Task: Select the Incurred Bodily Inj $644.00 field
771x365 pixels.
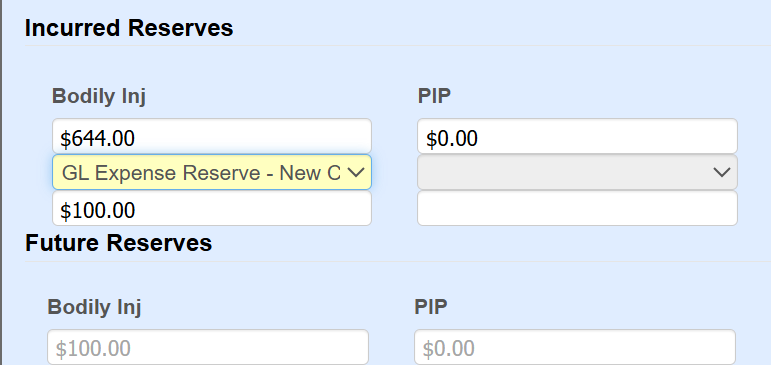Action: click(212, 136)
